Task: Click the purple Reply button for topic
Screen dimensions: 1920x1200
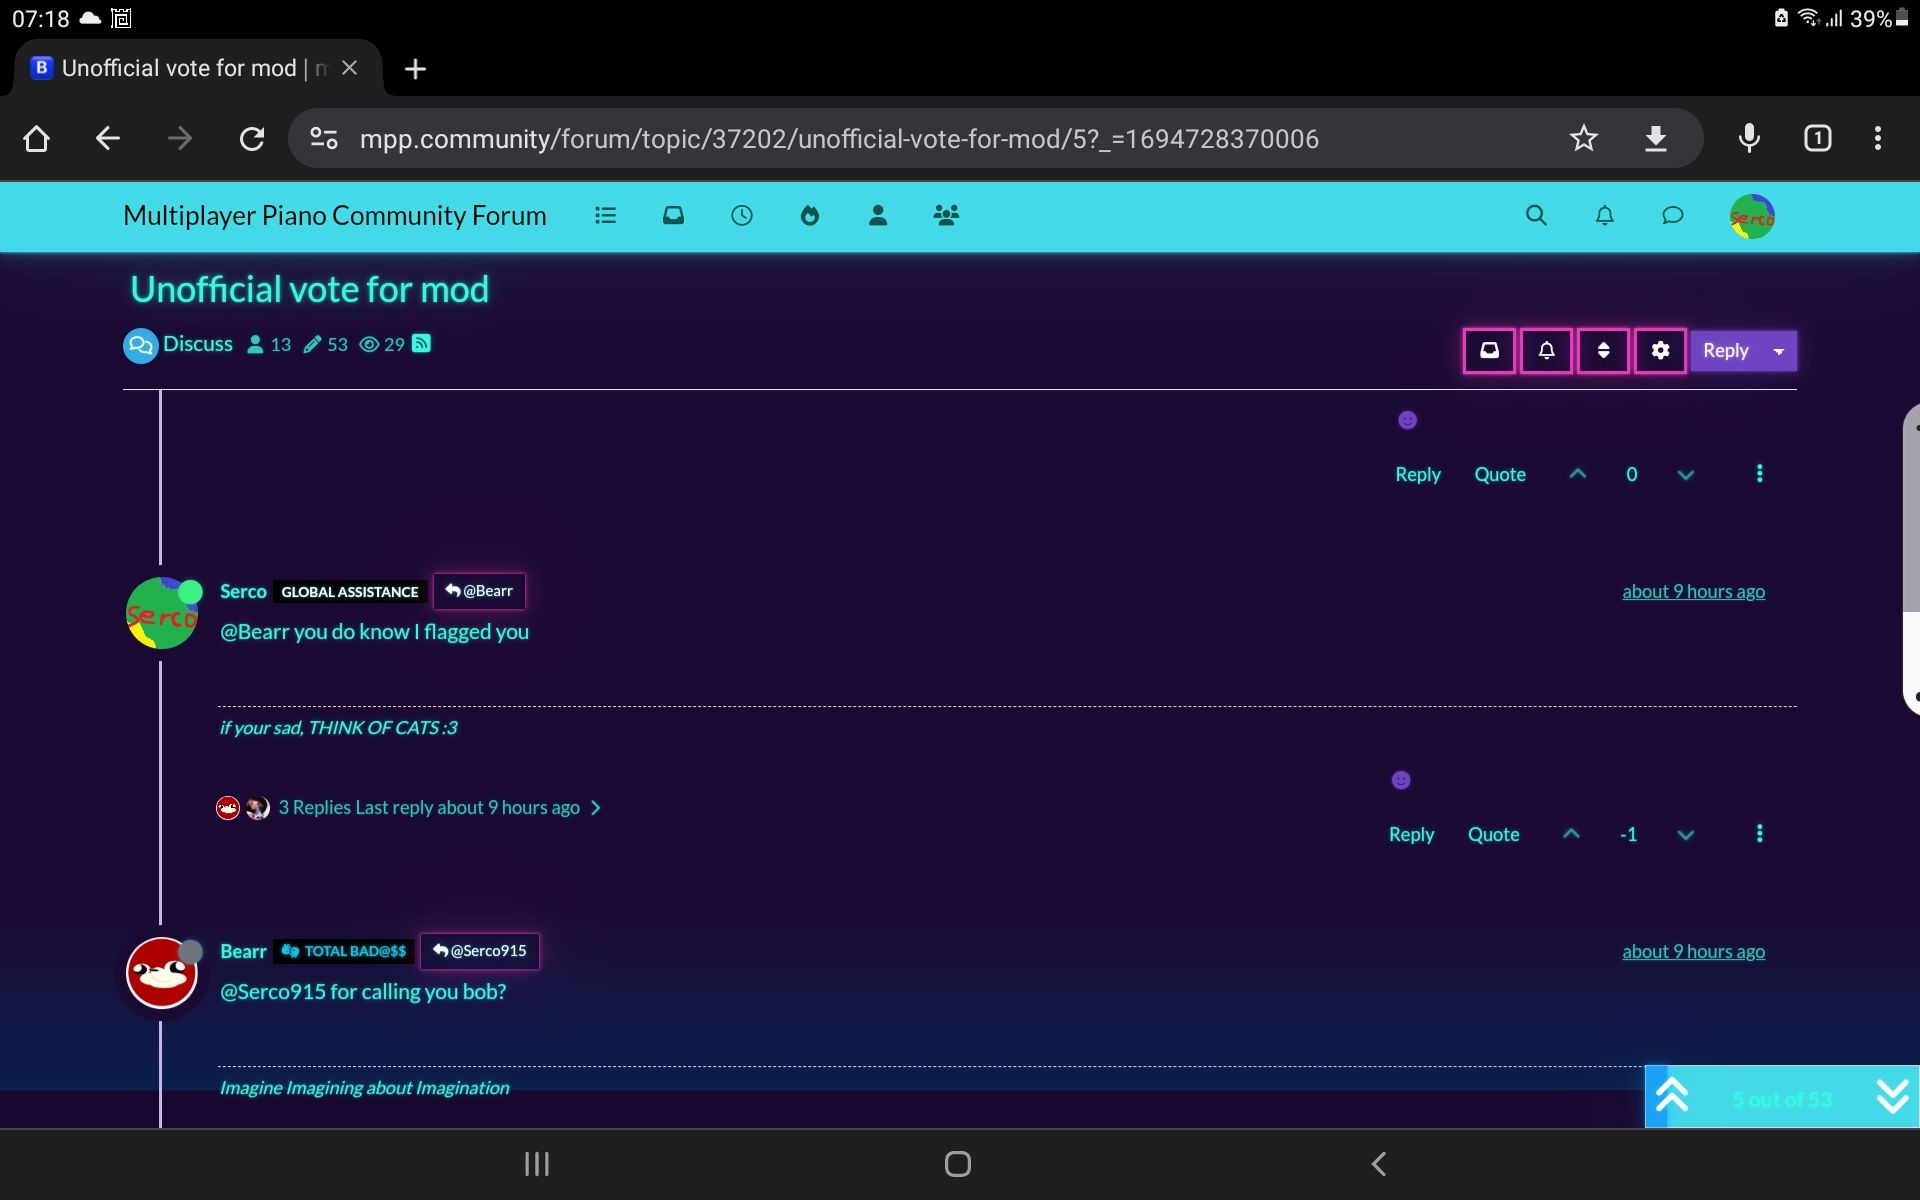Action: click(1725, 351)
